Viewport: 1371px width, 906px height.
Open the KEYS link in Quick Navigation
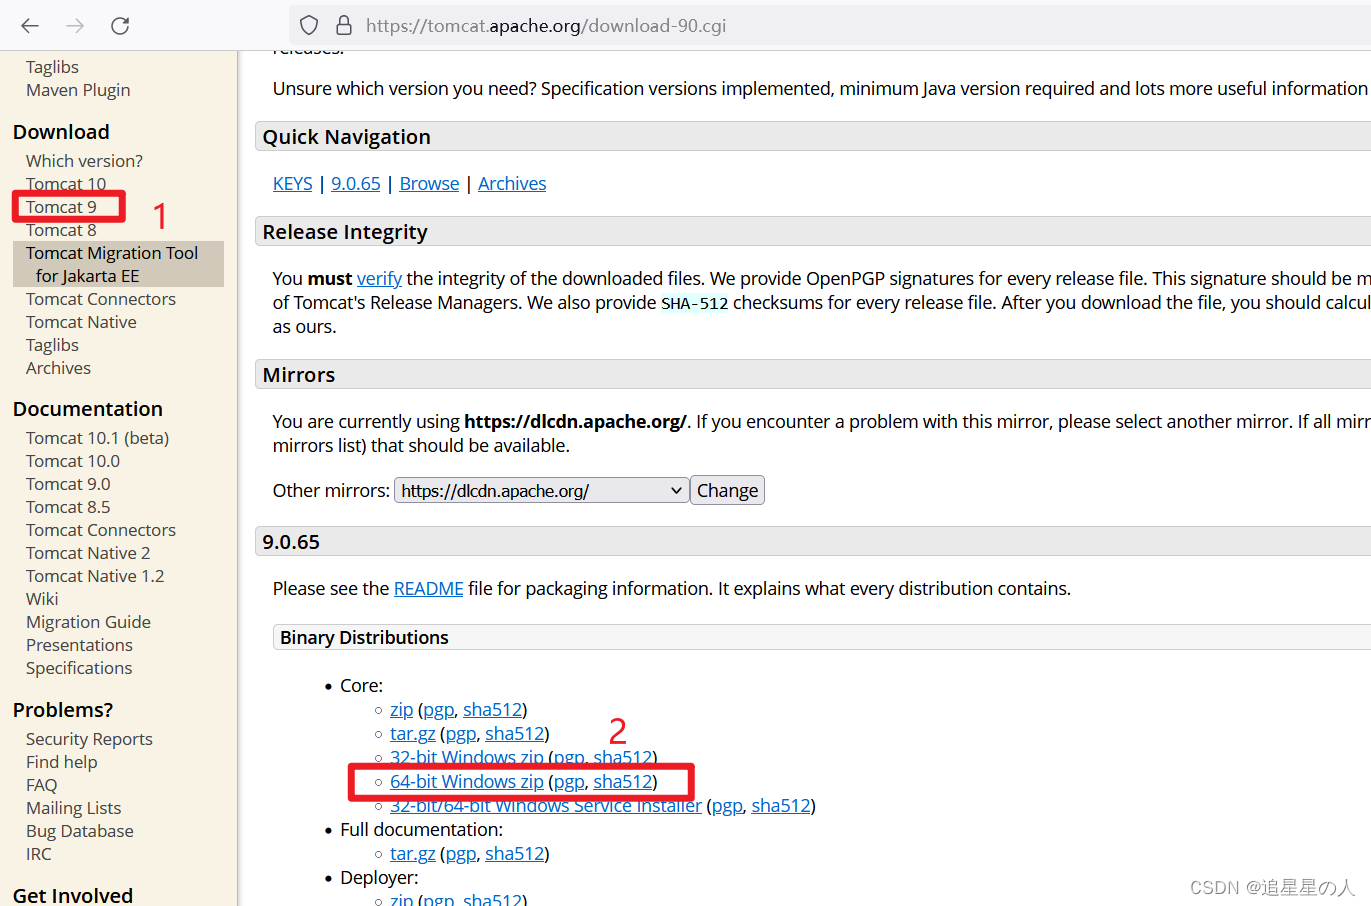(293, 184)
